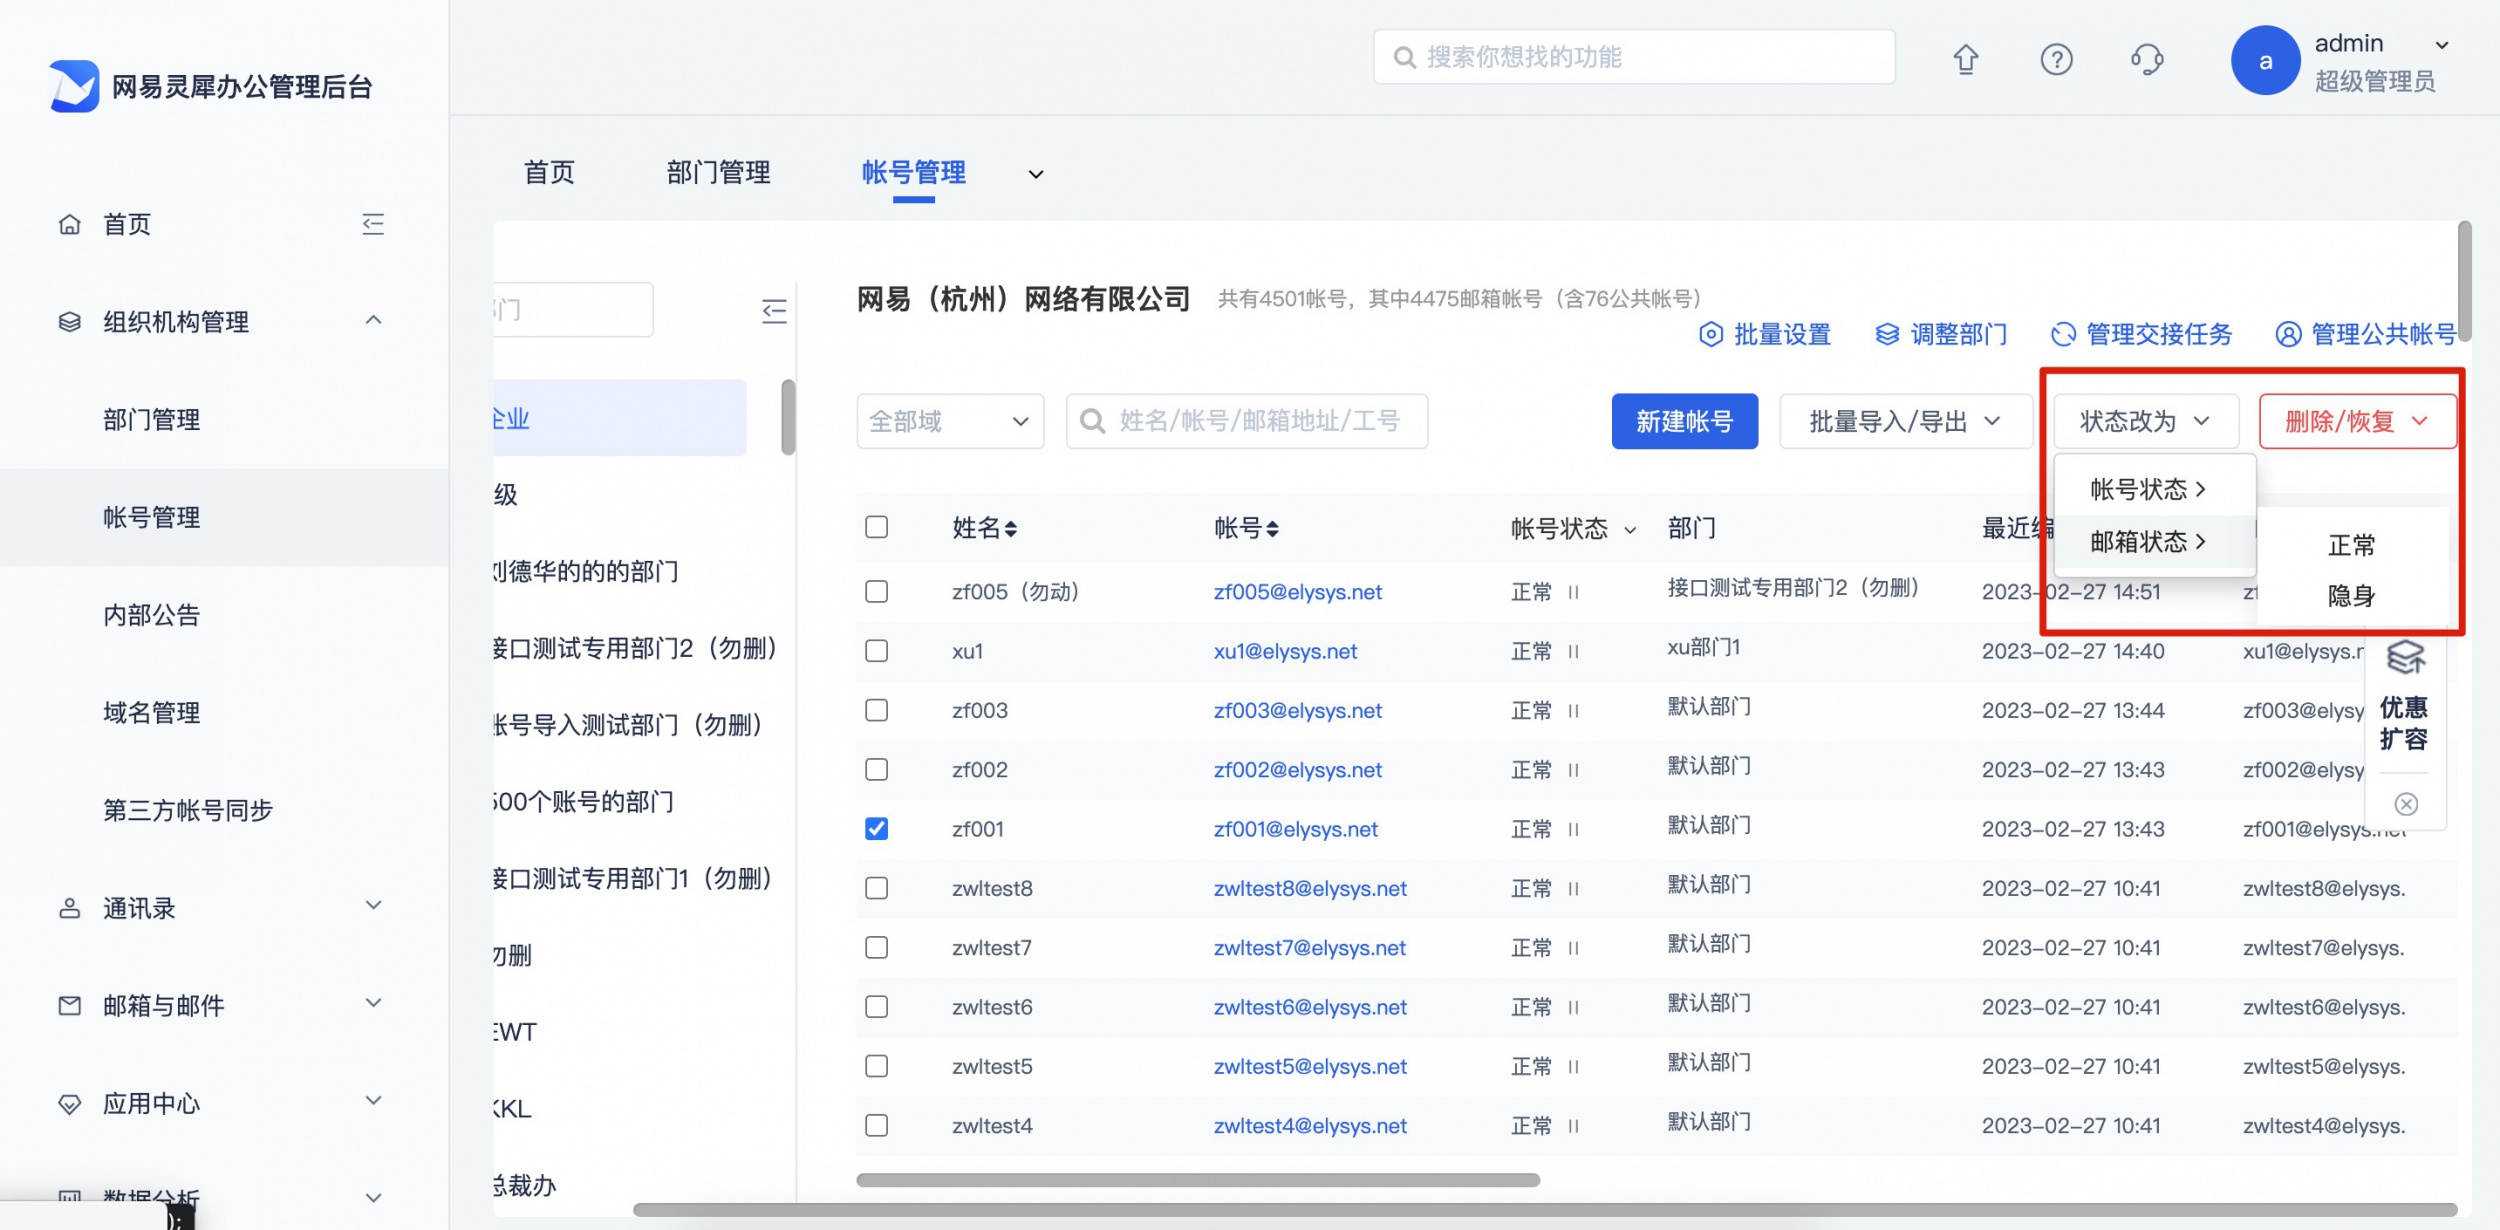2500x1230 pixels.
Task: Toggle checkbox for zf001 account row
Action: click(x=877, y=828)
